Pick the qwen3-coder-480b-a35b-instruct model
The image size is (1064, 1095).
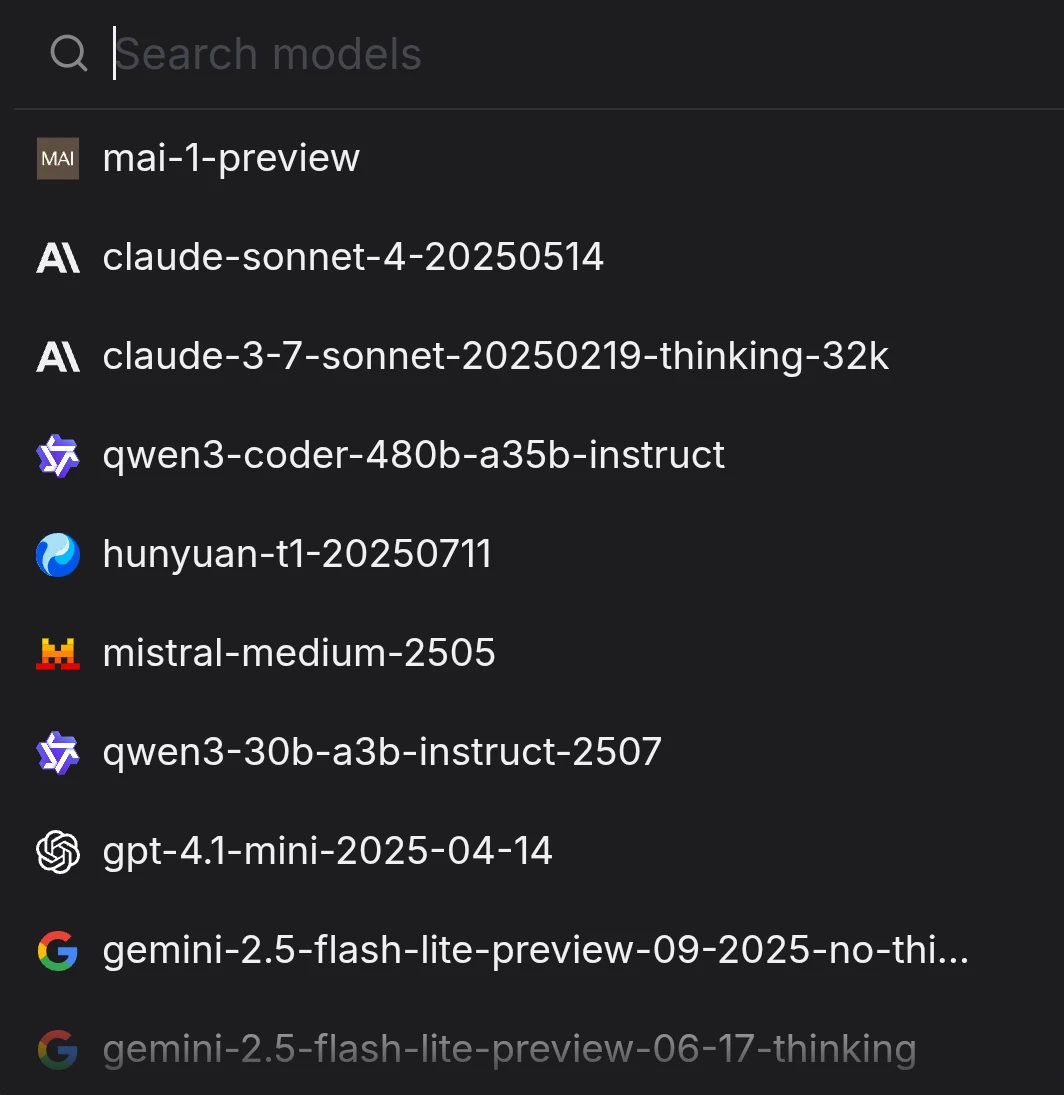pyautogui.click(x=413, y=456)
